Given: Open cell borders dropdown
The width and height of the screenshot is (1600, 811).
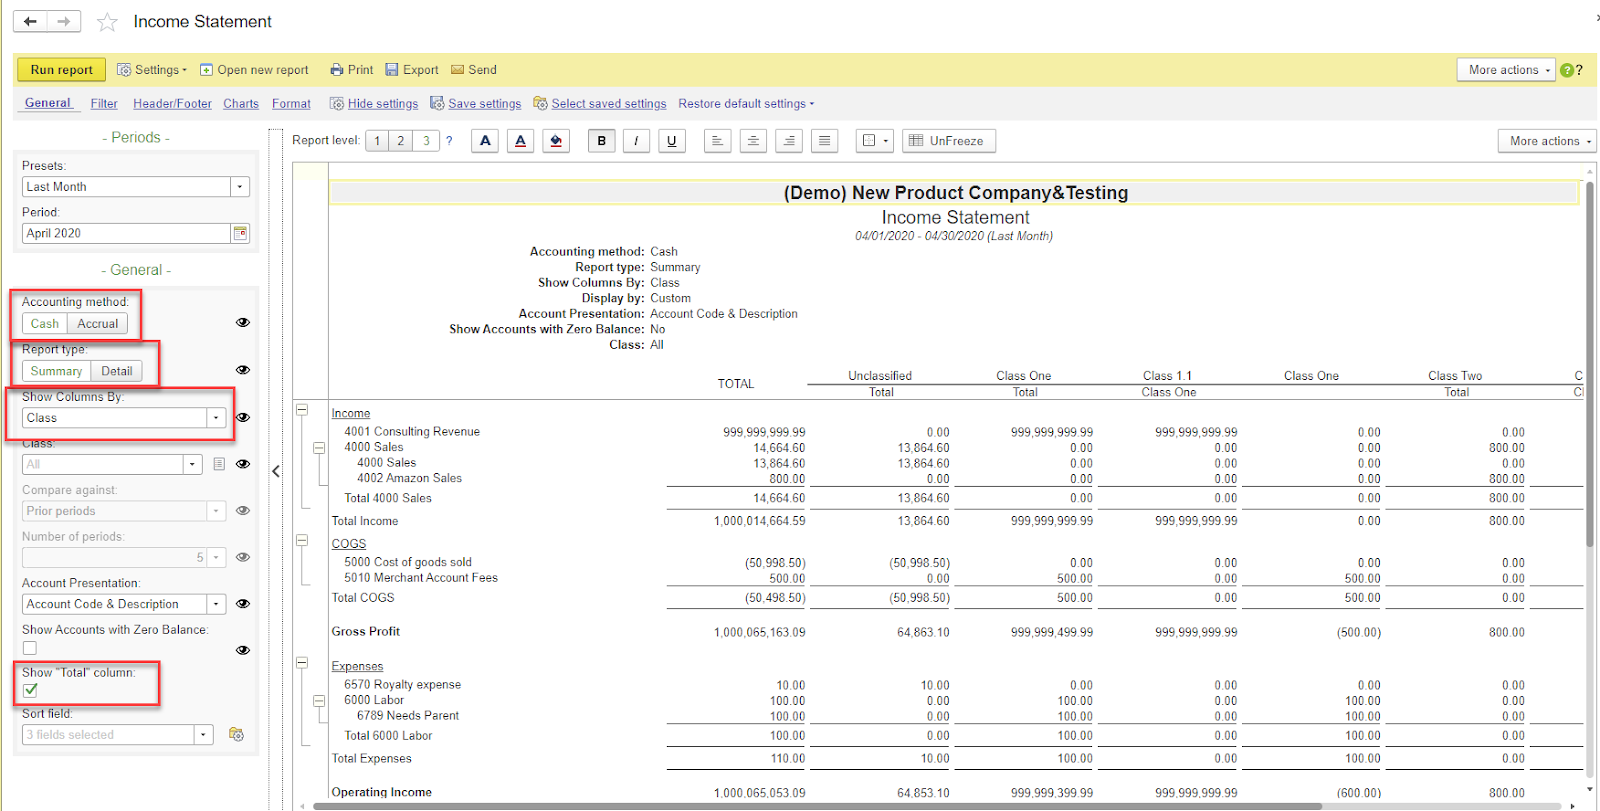Looking at the screenshot, I should coord(874,141).
